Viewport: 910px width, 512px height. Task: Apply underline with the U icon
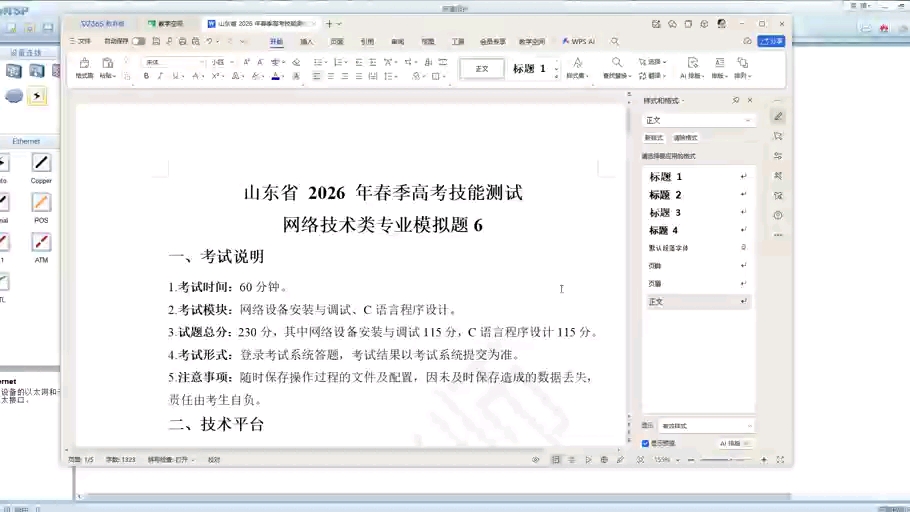click(x=175, y=76)
